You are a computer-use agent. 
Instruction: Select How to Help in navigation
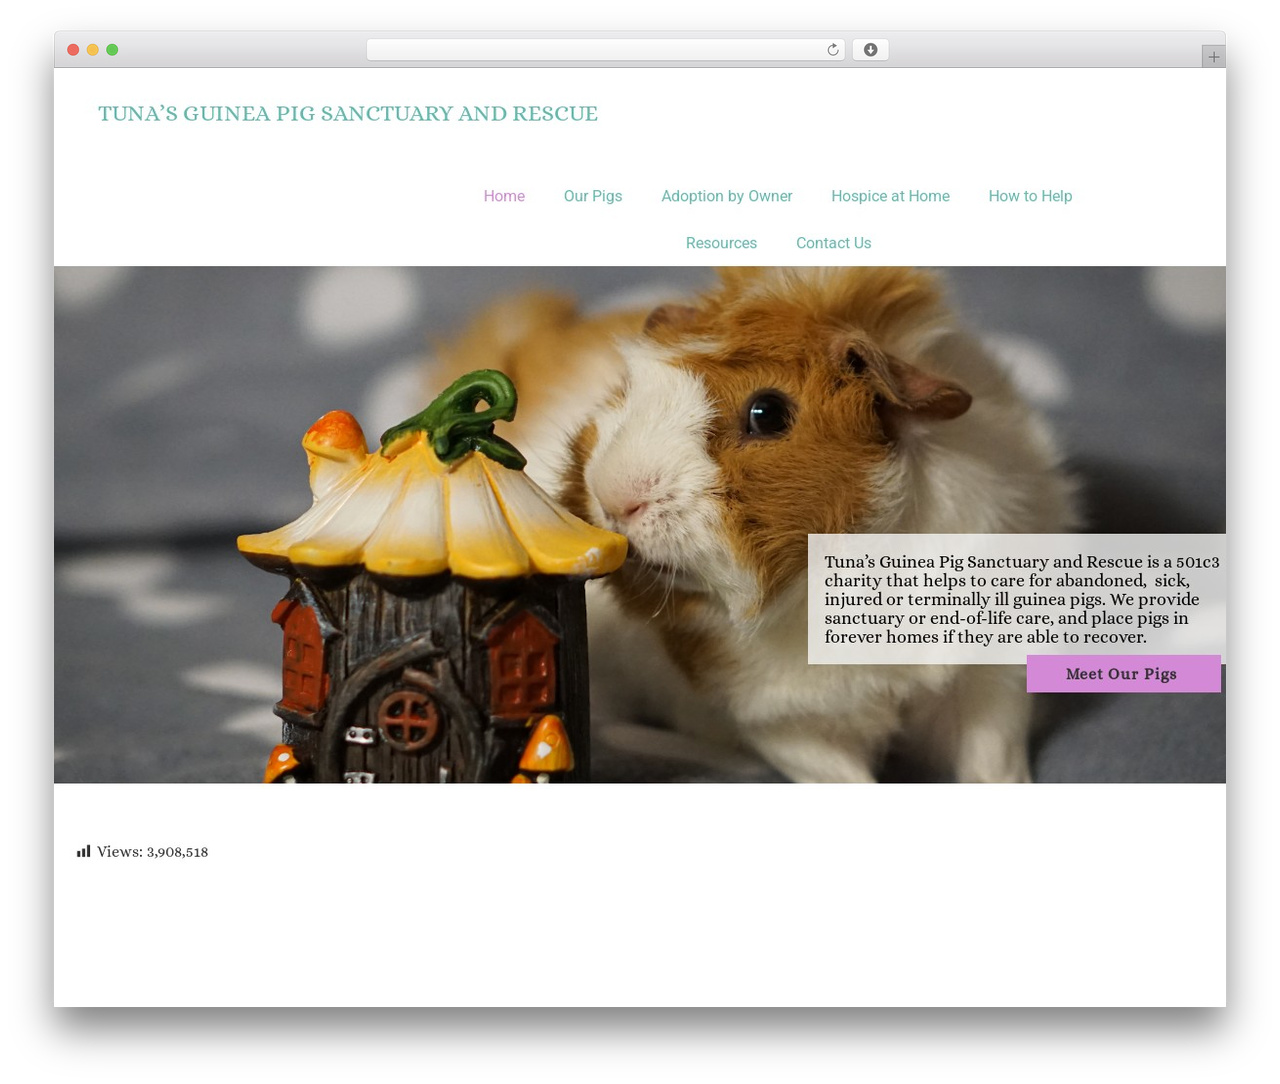1030,196
